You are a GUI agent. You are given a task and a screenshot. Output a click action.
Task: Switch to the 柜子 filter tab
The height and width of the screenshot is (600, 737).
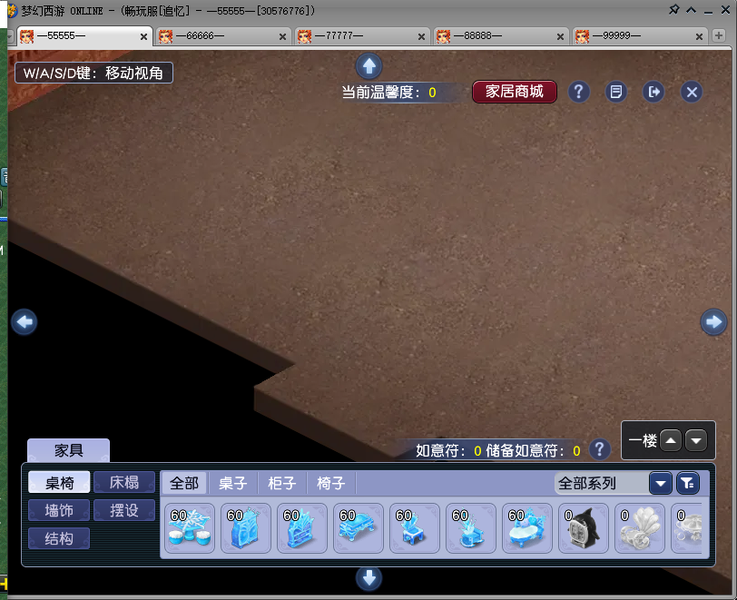pos(282,483)
